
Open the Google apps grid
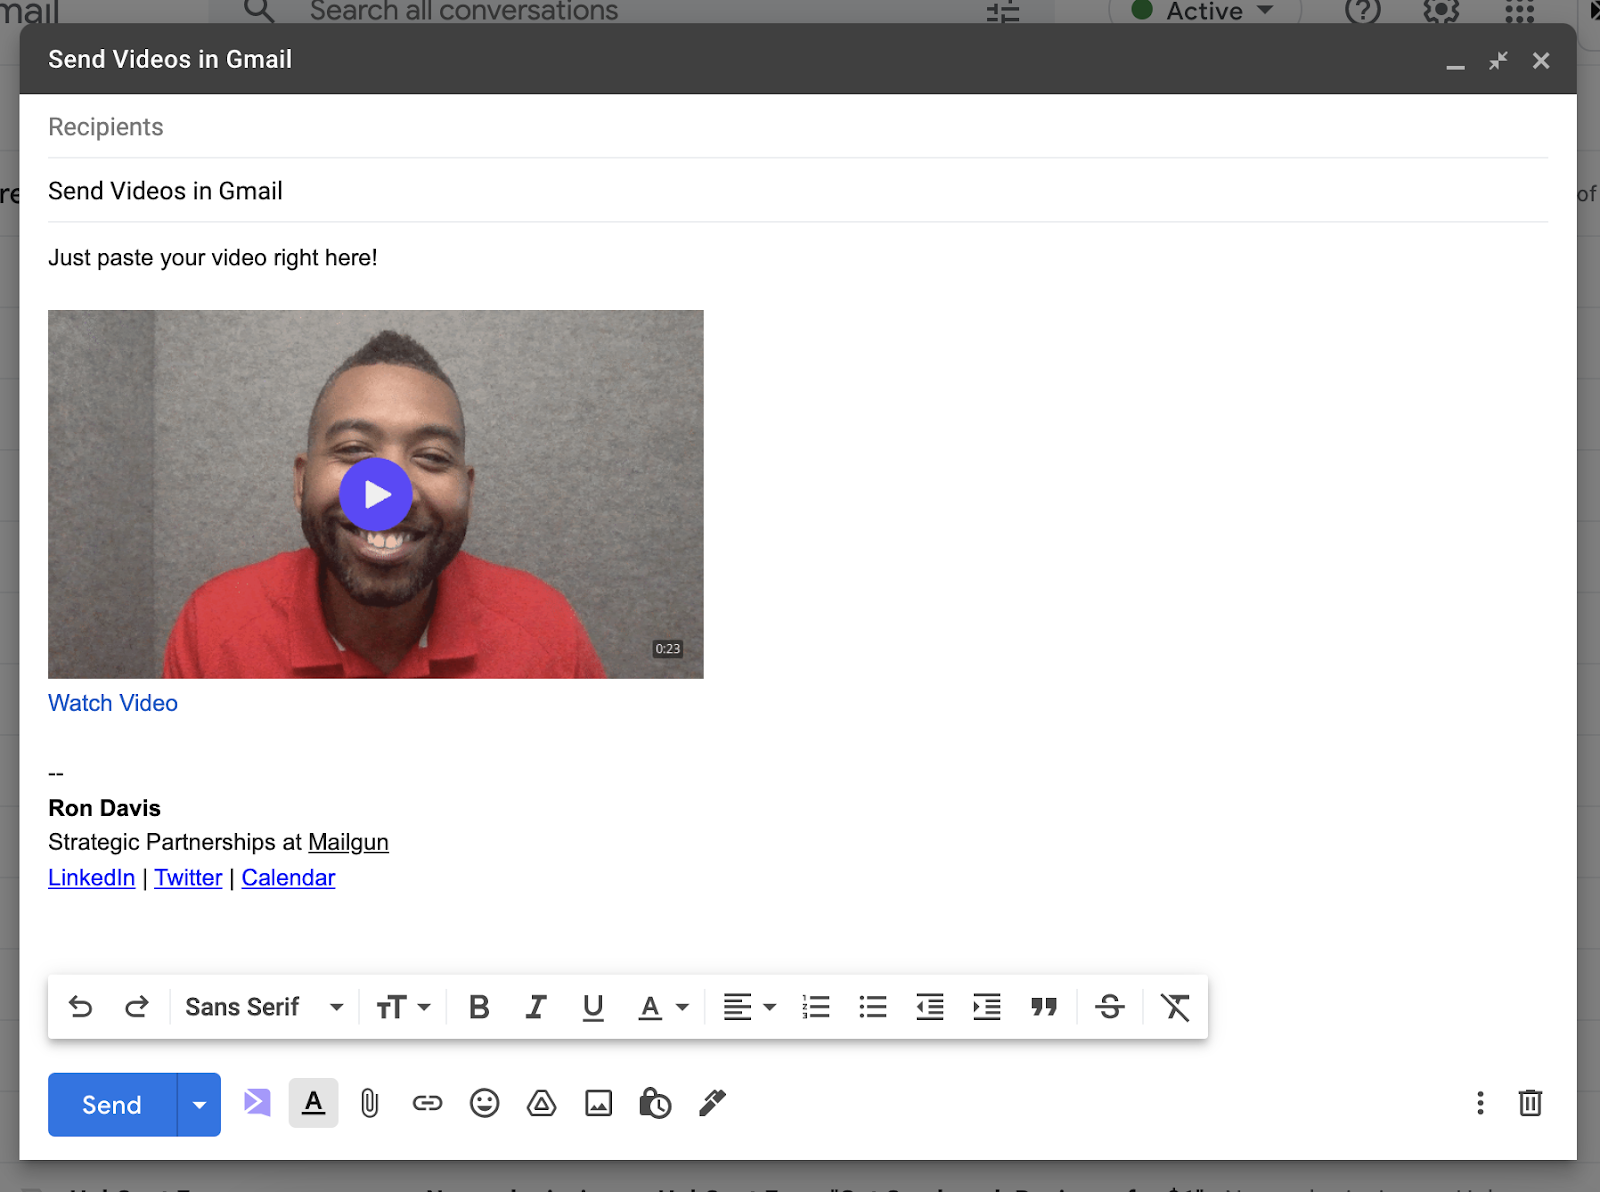click(1519, 11)
